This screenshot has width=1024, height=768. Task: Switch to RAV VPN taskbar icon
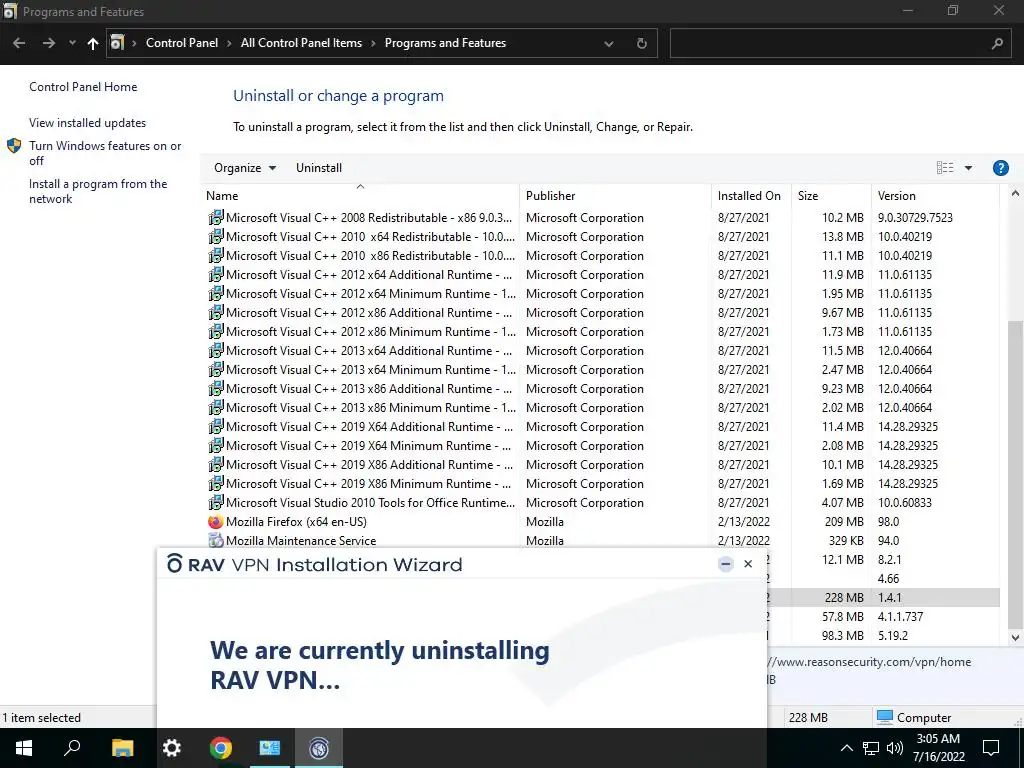pyautogui.click(x=319, y=748)
